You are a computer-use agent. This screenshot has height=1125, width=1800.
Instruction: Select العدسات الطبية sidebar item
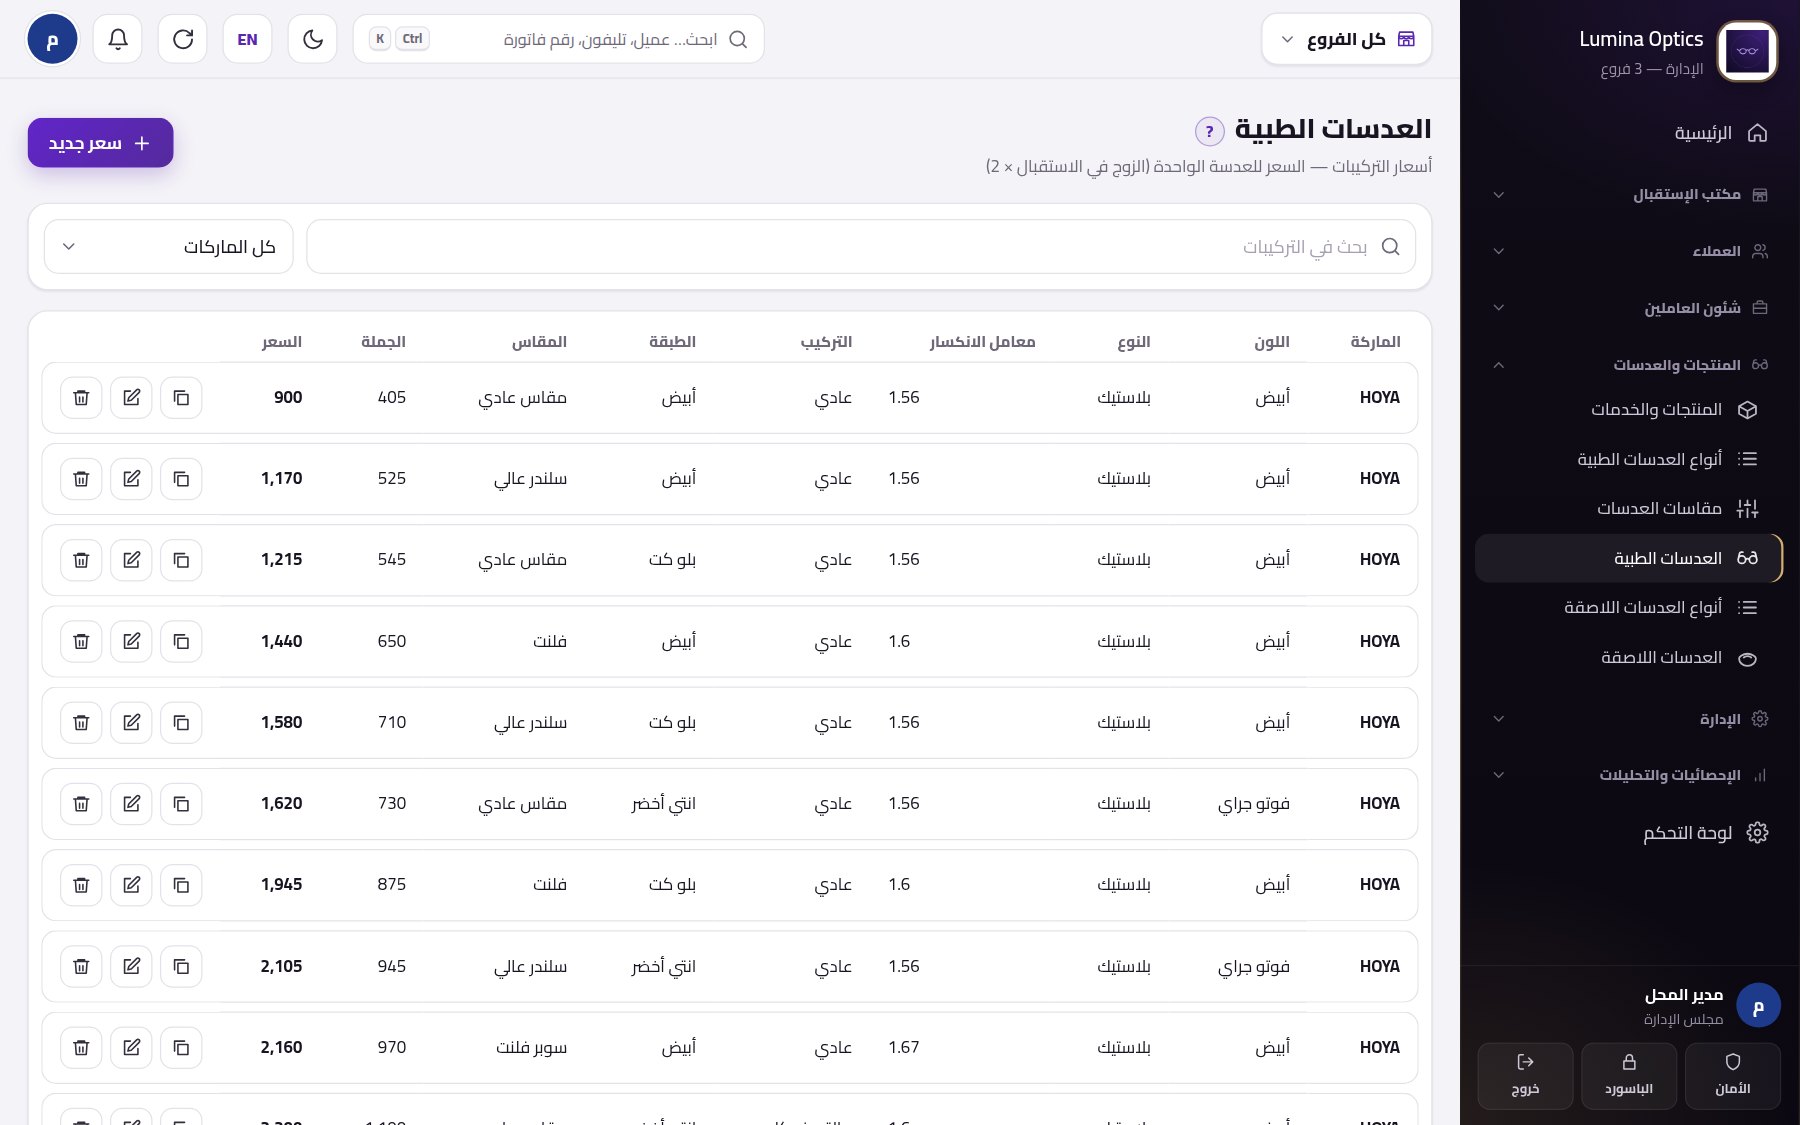pos(1629,558)
